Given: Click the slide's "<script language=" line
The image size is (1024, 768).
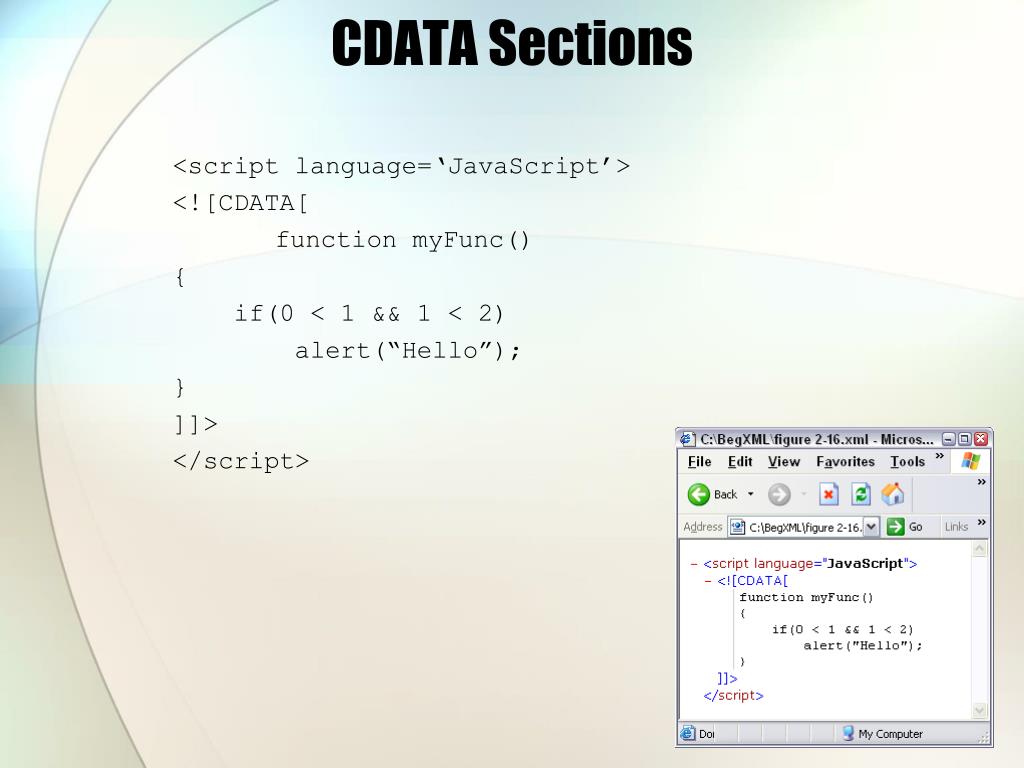Looking at the screenshot, I should (402, 166).
